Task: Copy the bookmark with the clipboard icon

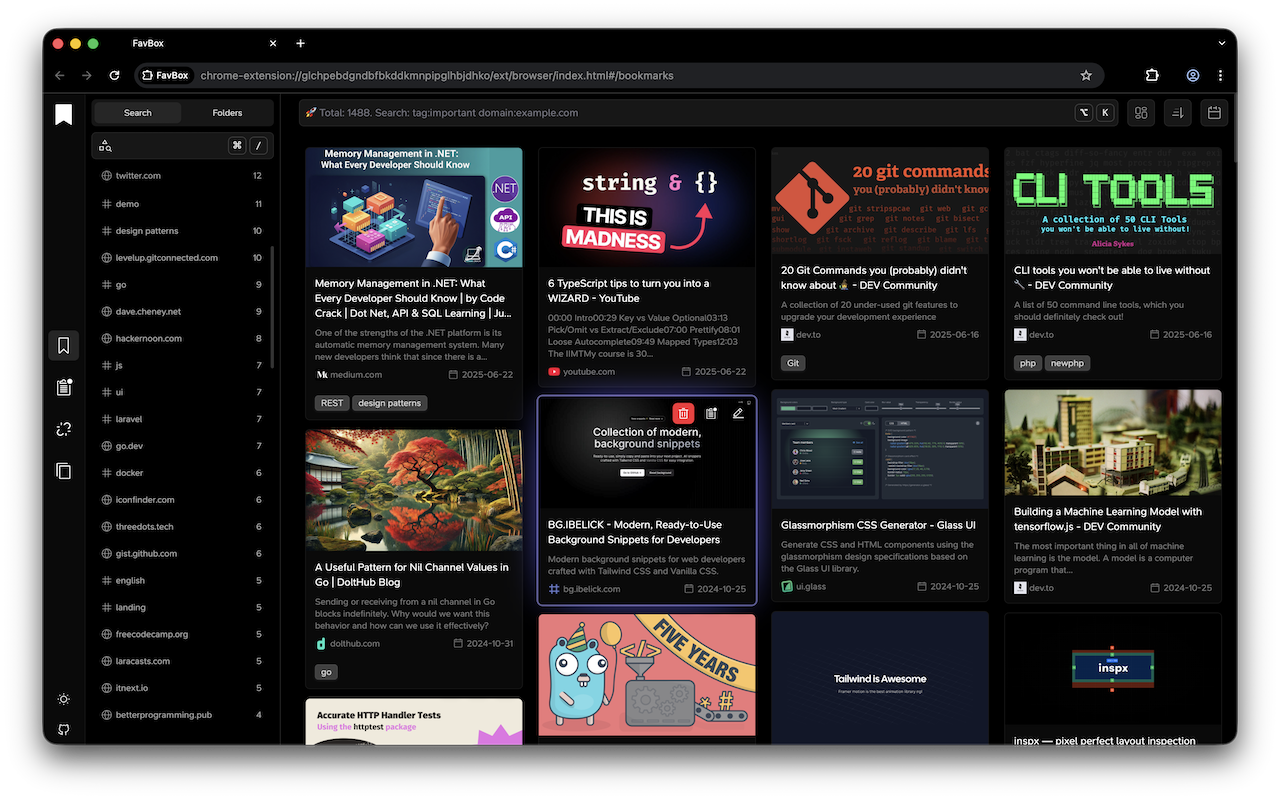Action: (711, 412)
